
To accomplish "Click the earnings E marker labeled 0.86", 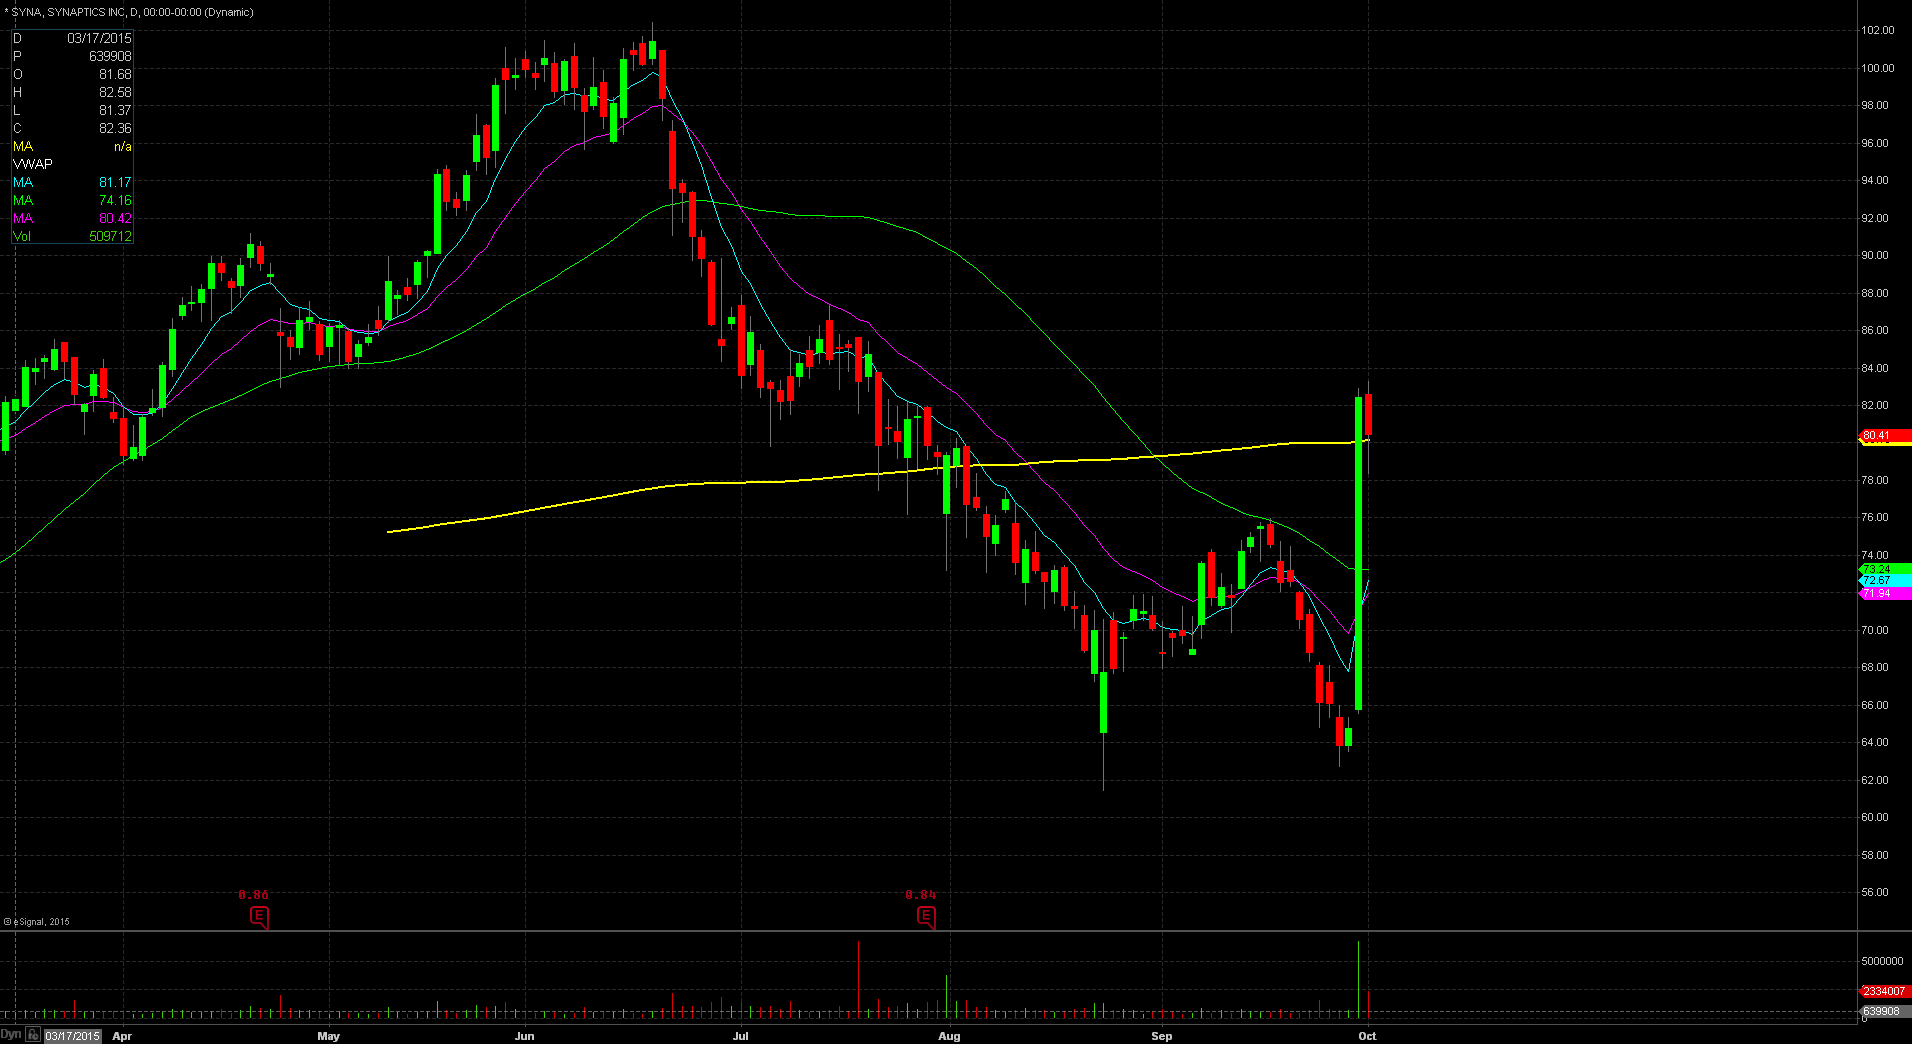I will point(259,917).
